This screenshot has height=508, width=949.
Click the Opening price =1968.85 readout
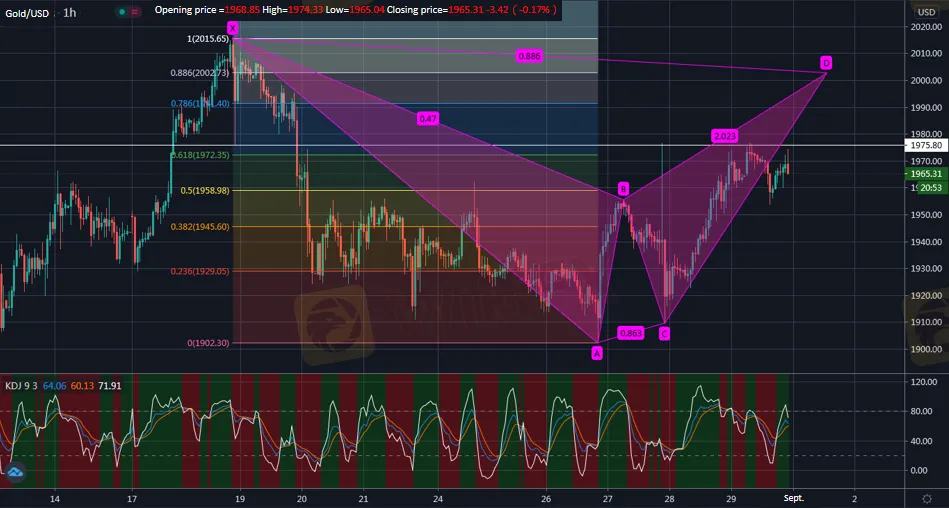207,10
